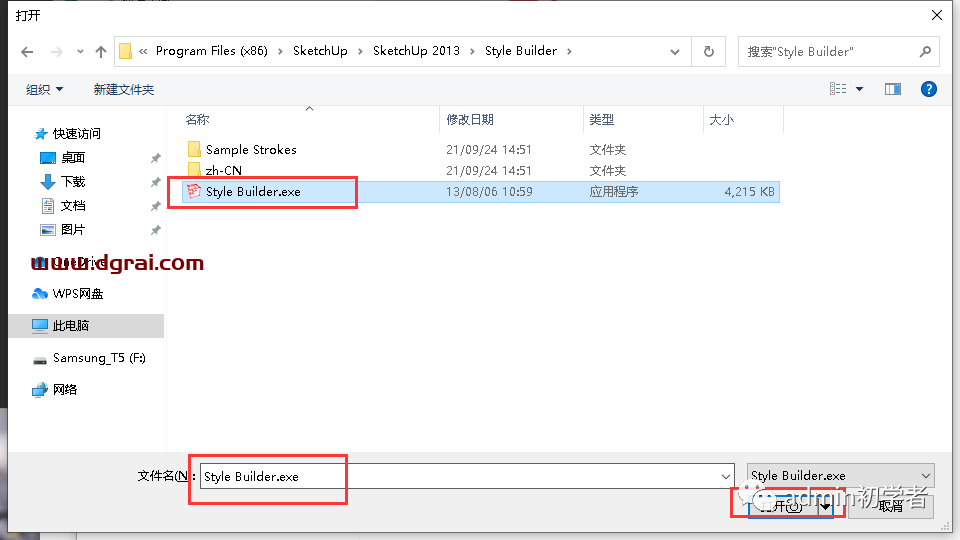Go back with the back arrow
The height and width of the screenshot is (540, 960).
click(x=27, y=52)
